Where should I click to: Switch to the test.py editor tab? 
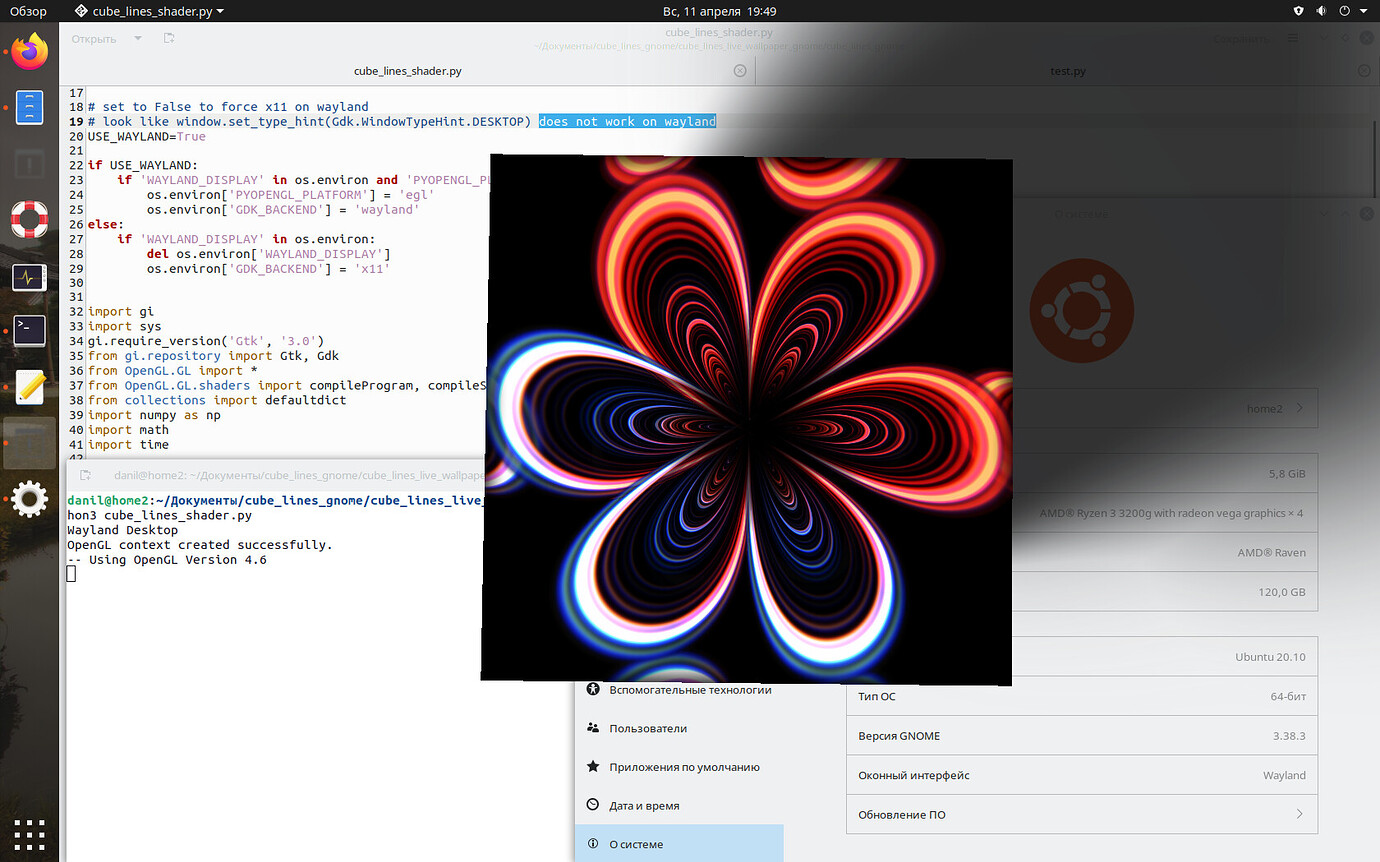[x=1068, y=71]
